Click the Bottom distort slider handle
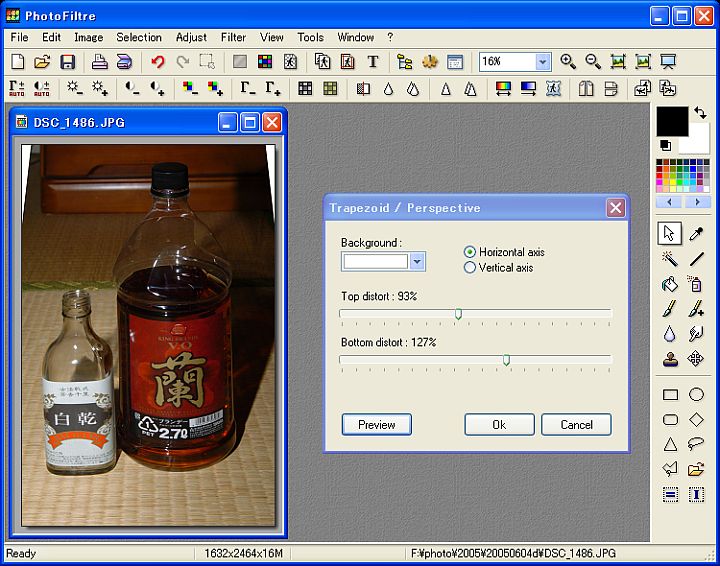The width and height of the screenshot is (720, 566). tap(506, 360)
